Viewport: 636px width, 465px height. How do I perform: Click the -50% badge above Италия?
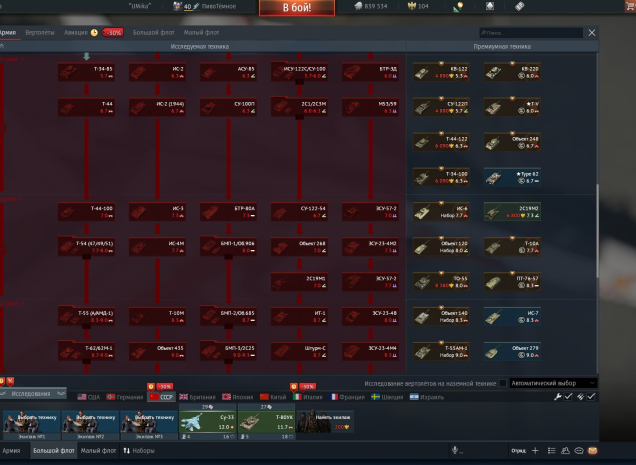[307, 387]
